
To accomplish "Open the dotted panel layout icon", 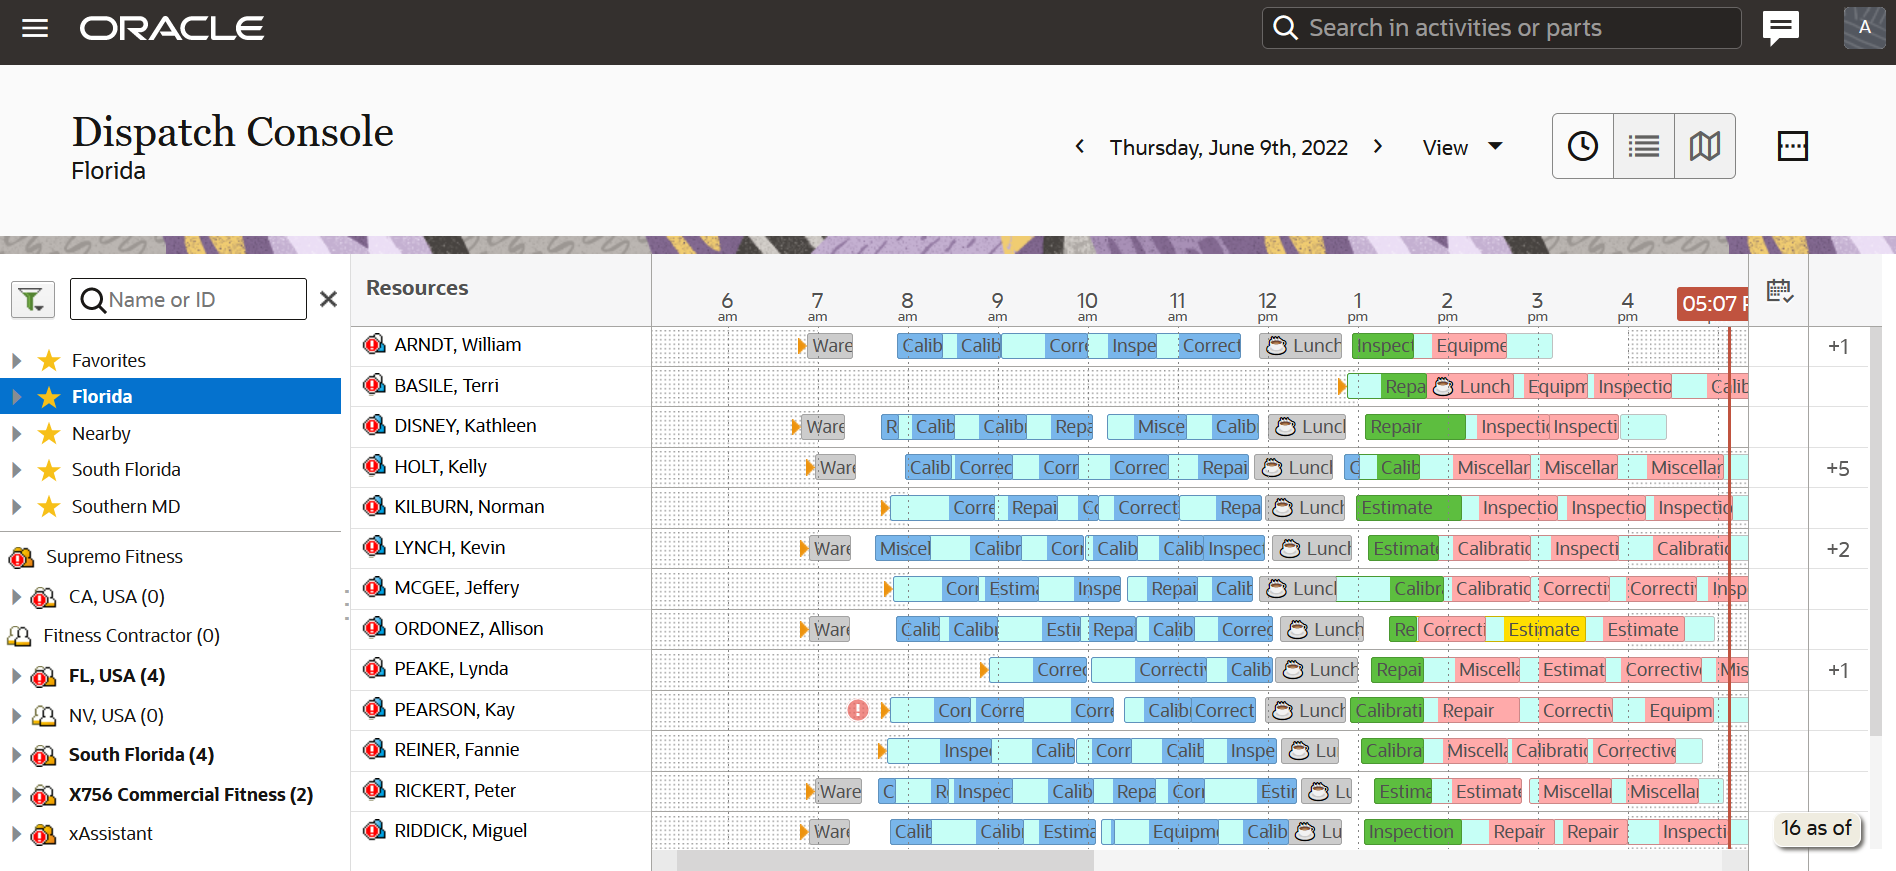I will (1792, 146).
